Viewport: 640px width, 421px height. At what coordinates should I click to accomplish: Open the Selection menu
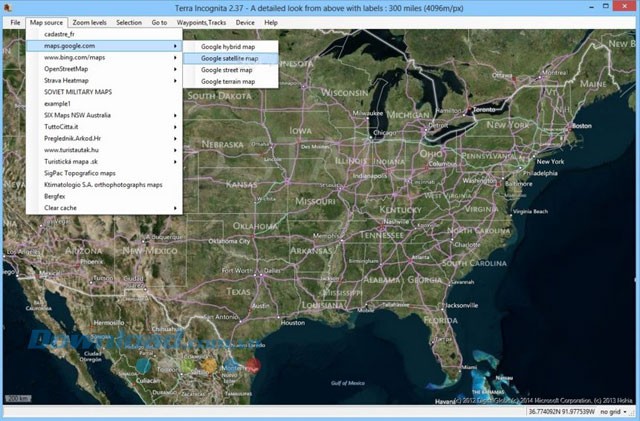coord(129,21)
